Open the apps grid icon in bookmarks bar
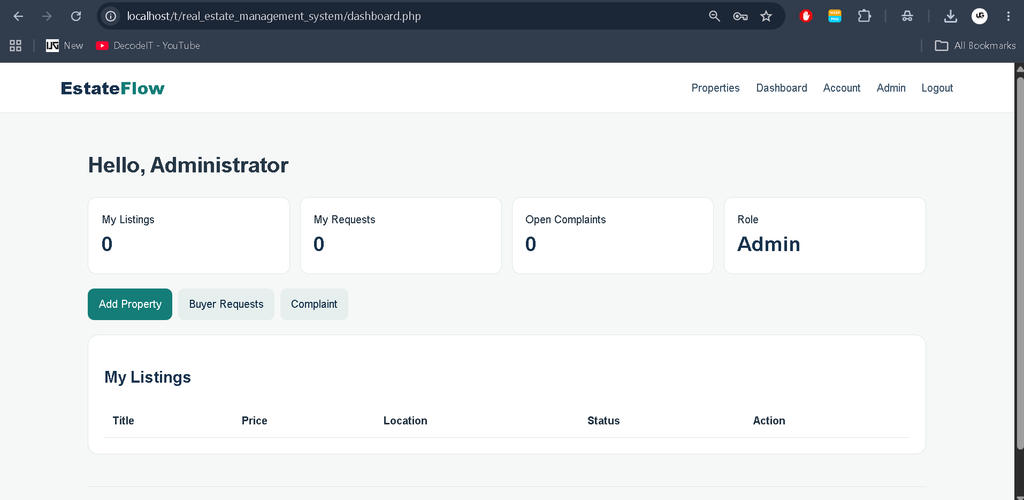 [x=16, y=46]
